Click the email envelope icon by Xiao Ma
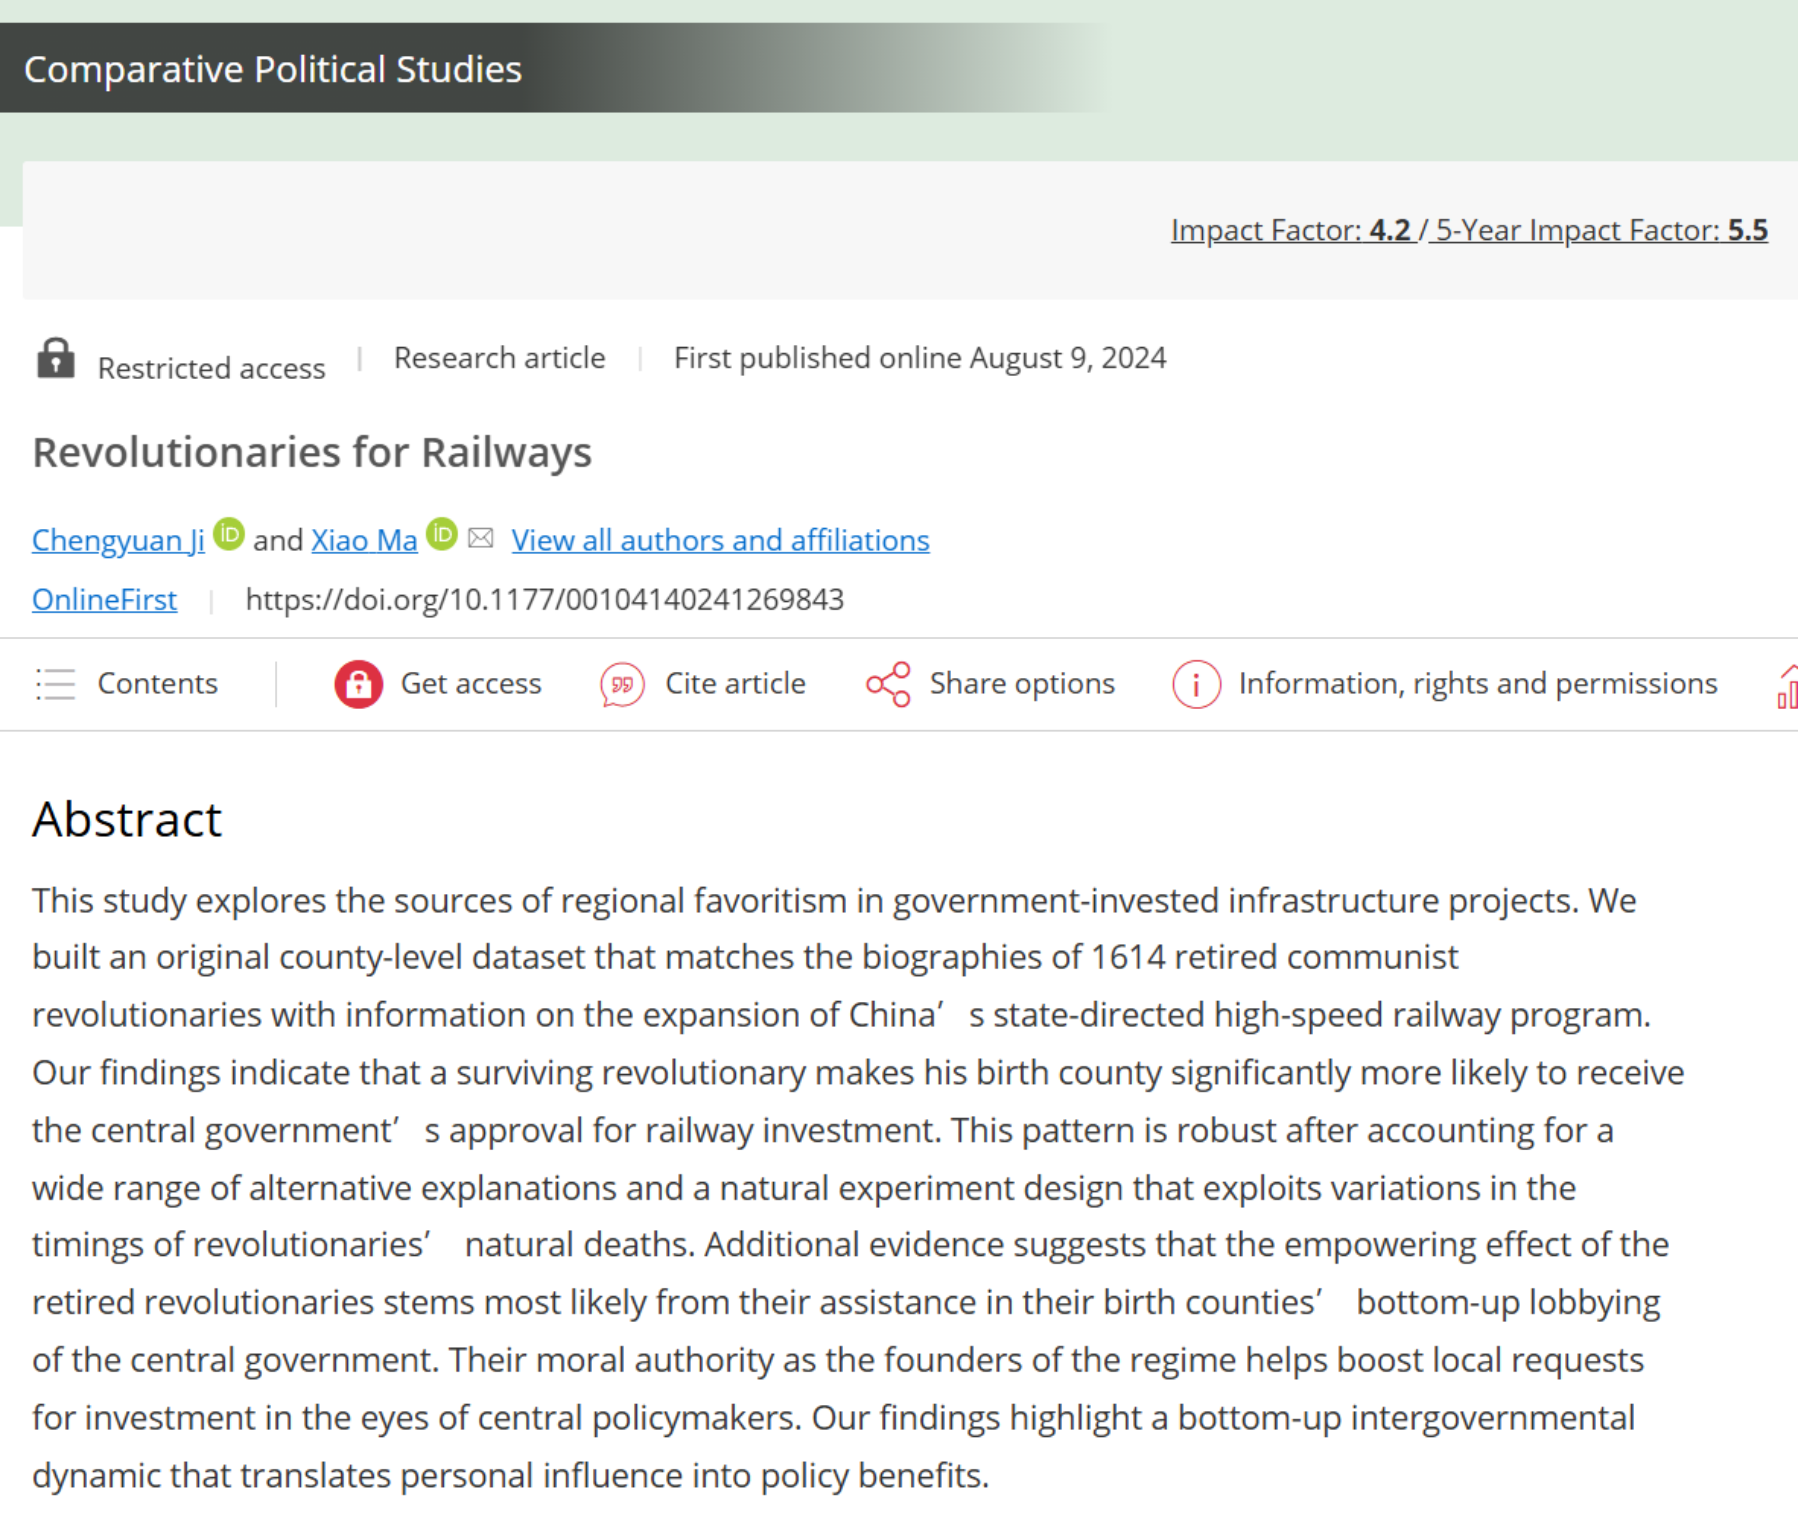The height and width of the screenshot is (1531, 1798). click(481, 539)
